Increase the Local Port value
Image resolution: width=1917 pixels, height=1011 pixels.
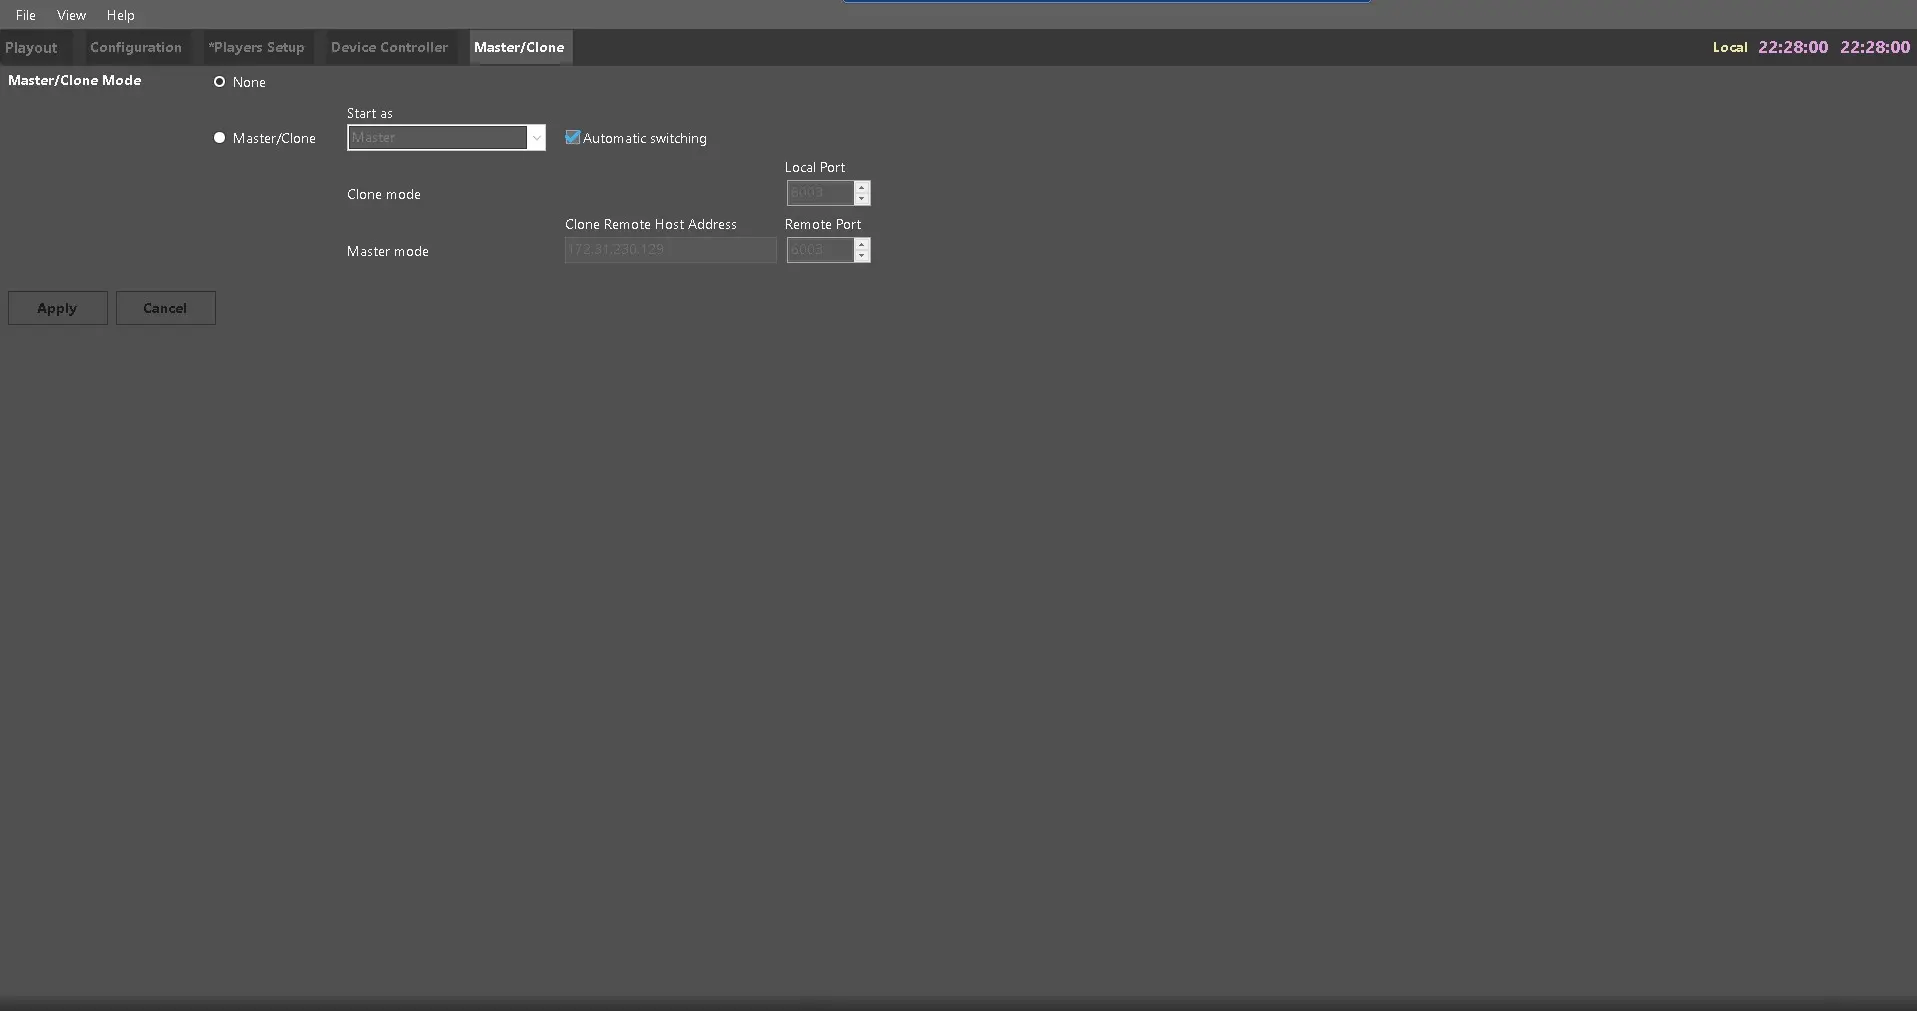[862, 187]
